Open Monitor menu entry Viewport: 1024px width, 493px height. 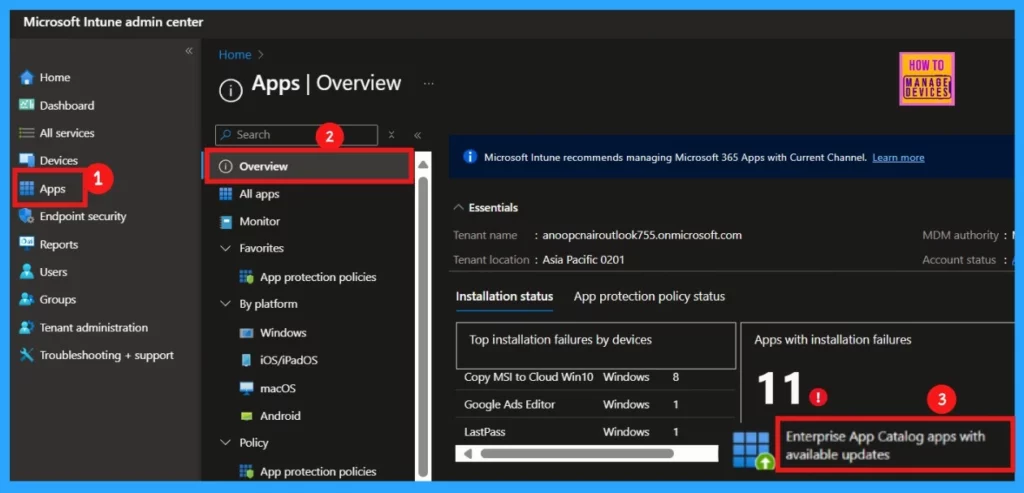click(259, 222)
